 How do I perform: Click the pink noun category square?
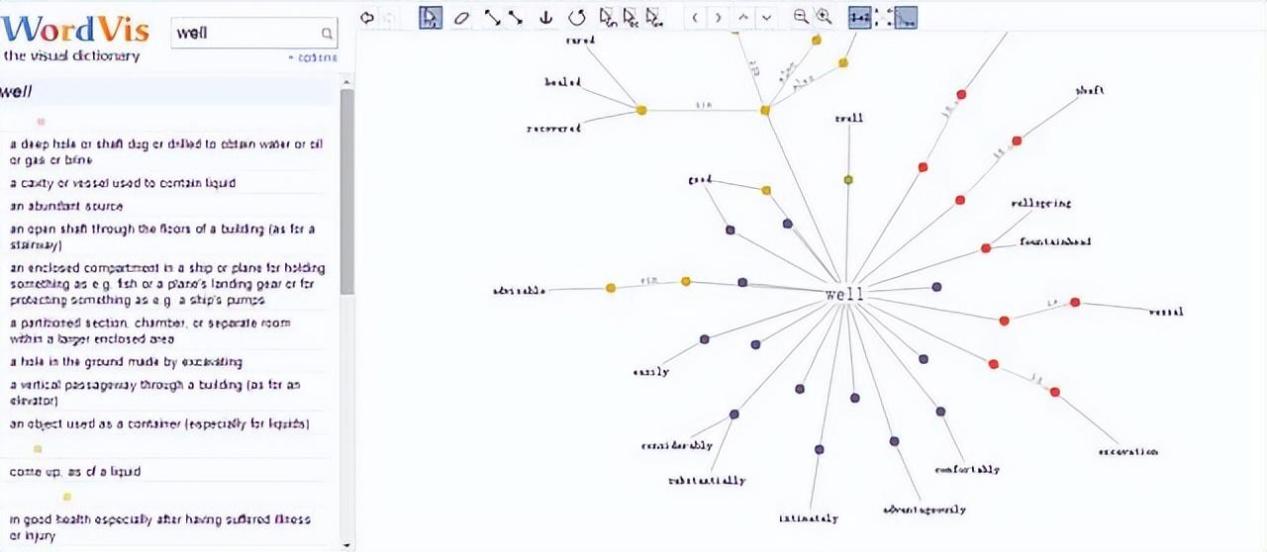click(41, 122)
